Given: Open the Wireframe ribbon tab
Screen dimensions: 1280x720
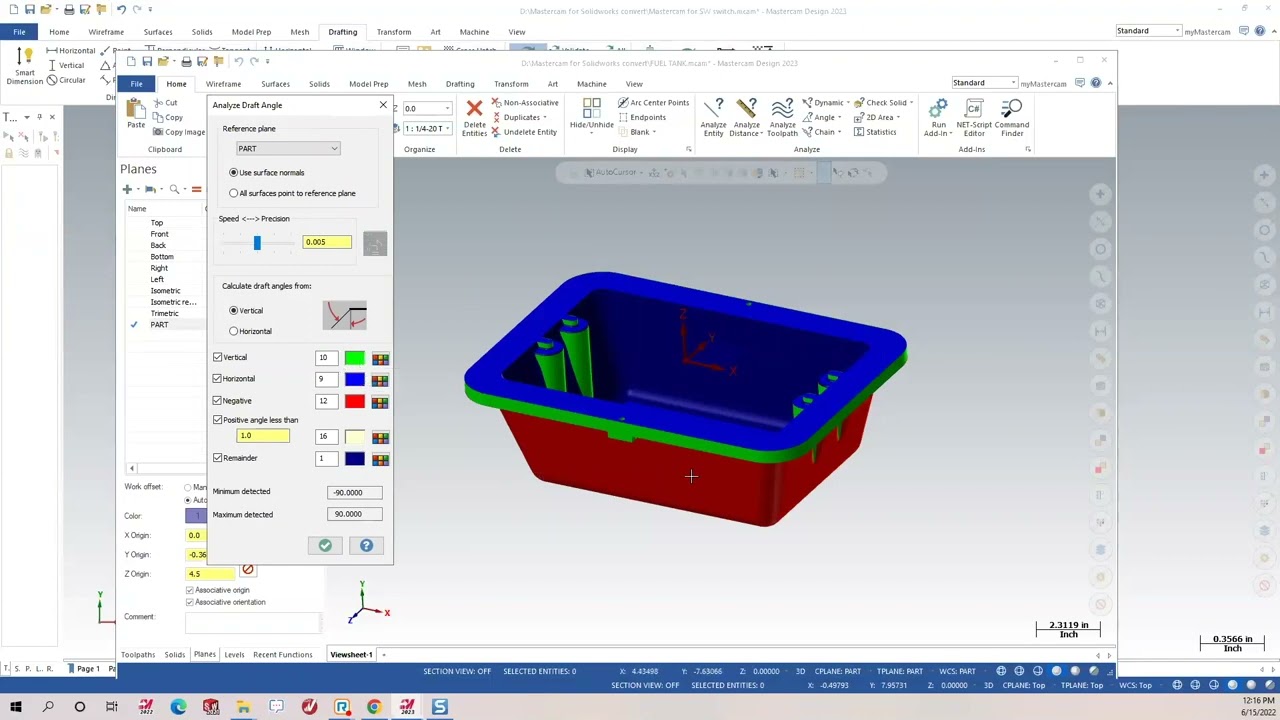Looking at the screenshot, I should pos(223,84).
